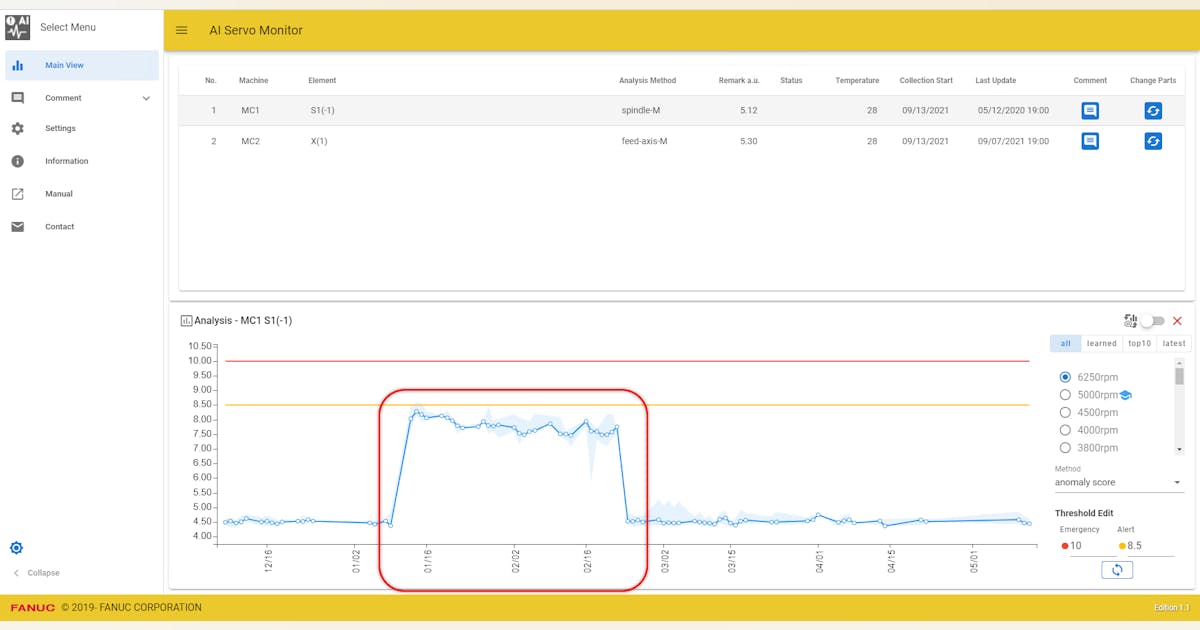Edit the Alert threshold value 8.5
The height and width of the screenshot is (630, 1200).
point(1136,546)
